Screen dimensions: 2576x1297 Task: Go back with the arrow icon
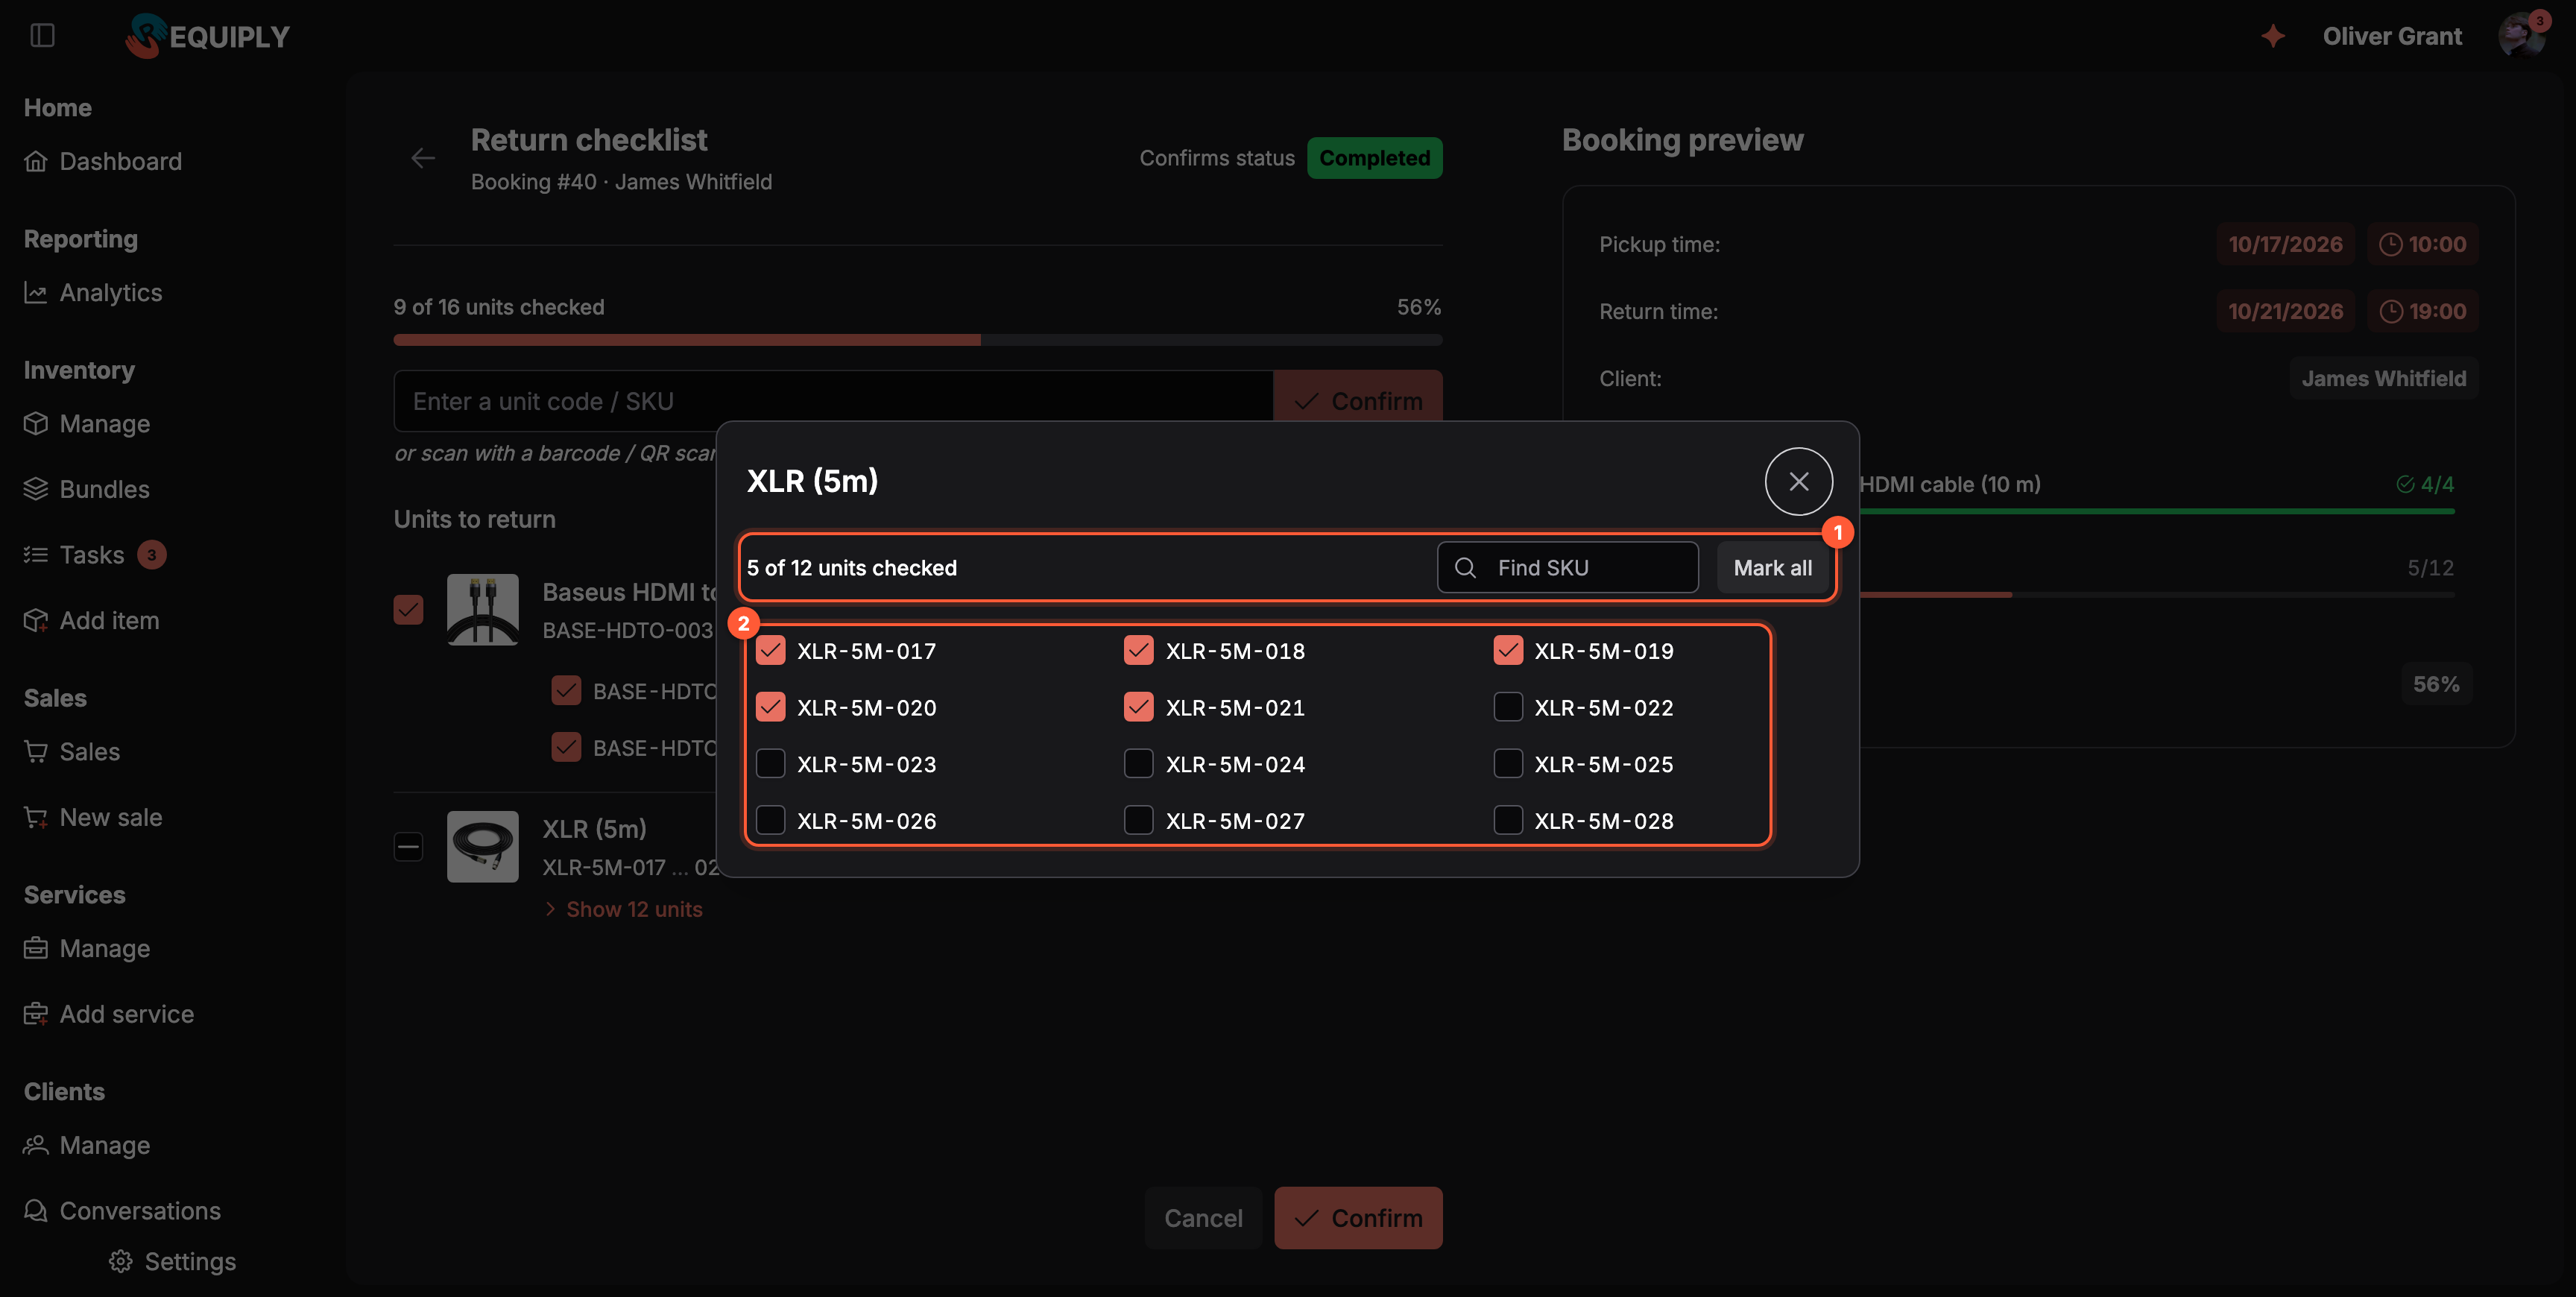pyautogui.click(x=423, y=158)
